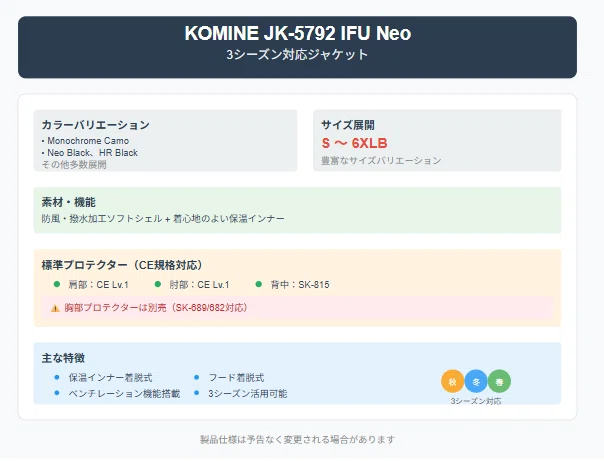Click the 素材・機能 section heading
Viewport: 604px width, 461px height.
coord(69,202)
